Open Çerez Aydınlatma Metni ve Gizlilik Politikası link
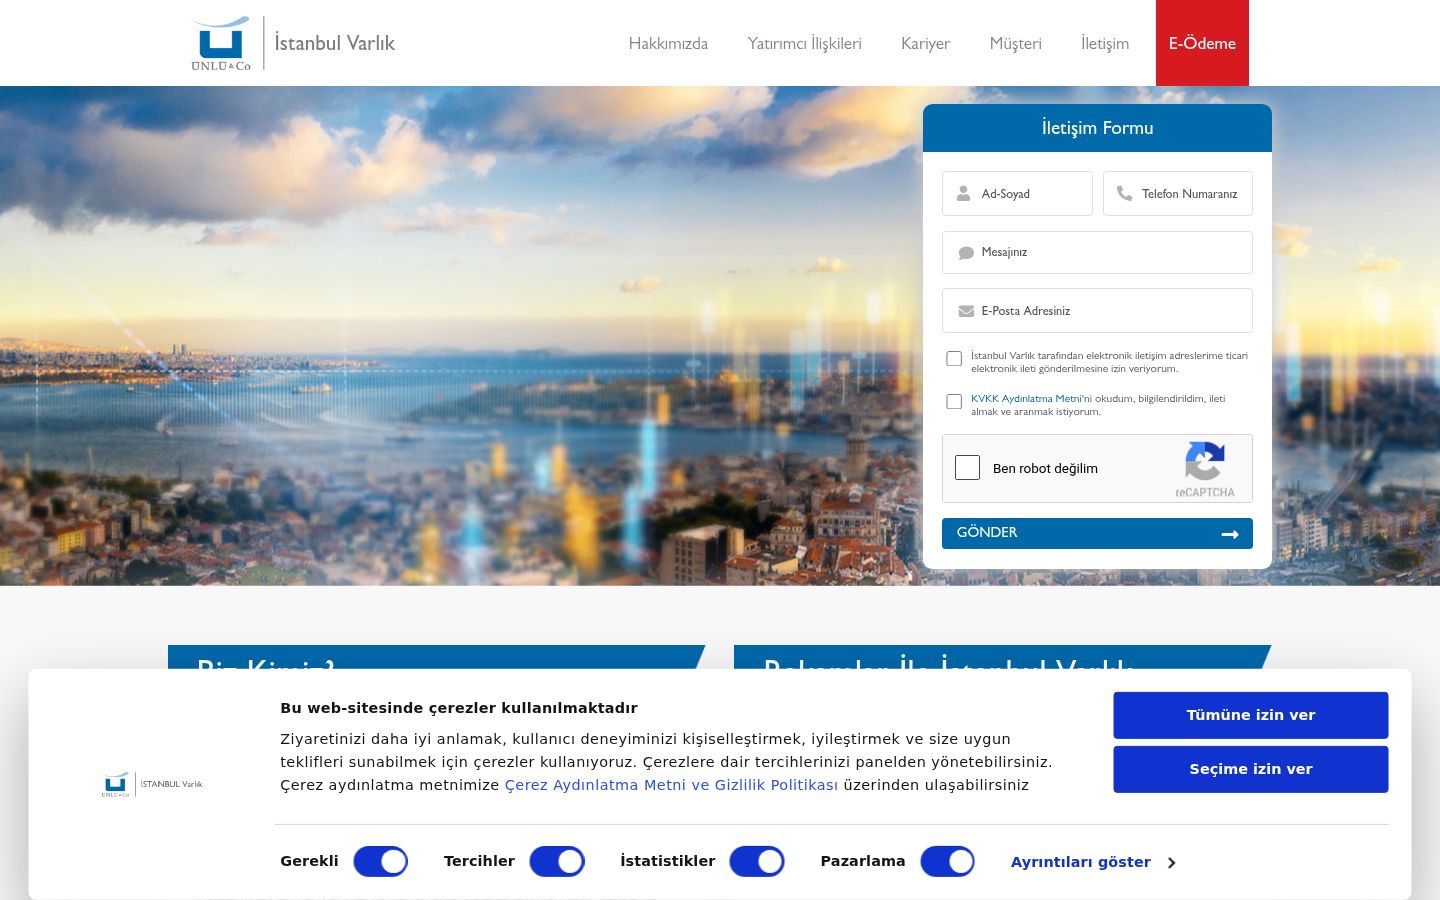 (671, 785)
